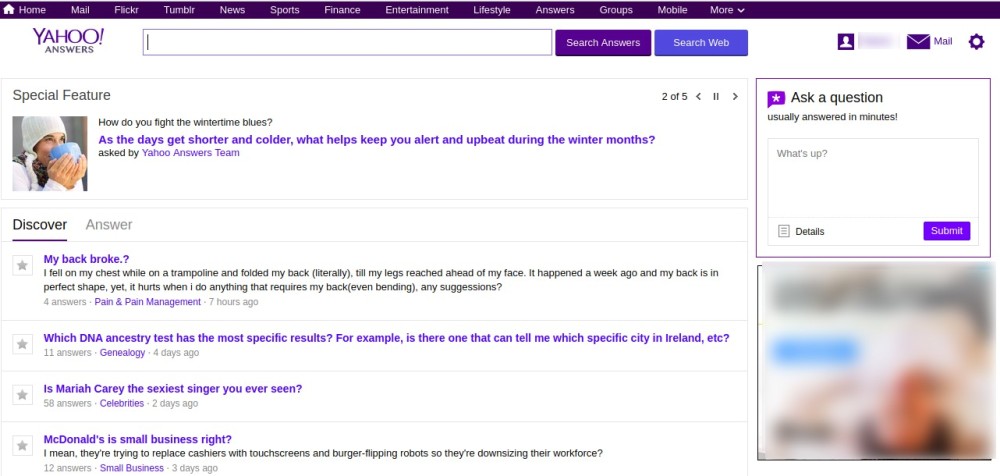Viewport: 1000px width, 476px height.
Task: Open Entertainment in the top navigation
Action: pos(417,10)
